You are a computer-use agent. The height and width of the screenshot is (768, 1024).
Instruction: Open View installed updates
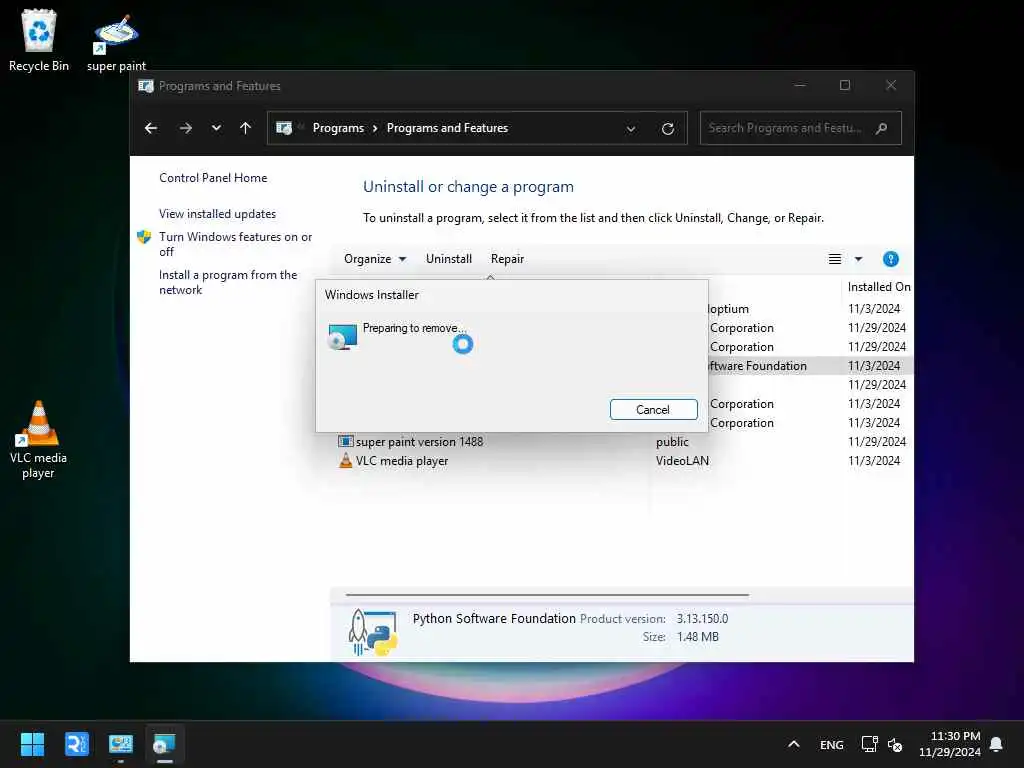pos(217,214)
